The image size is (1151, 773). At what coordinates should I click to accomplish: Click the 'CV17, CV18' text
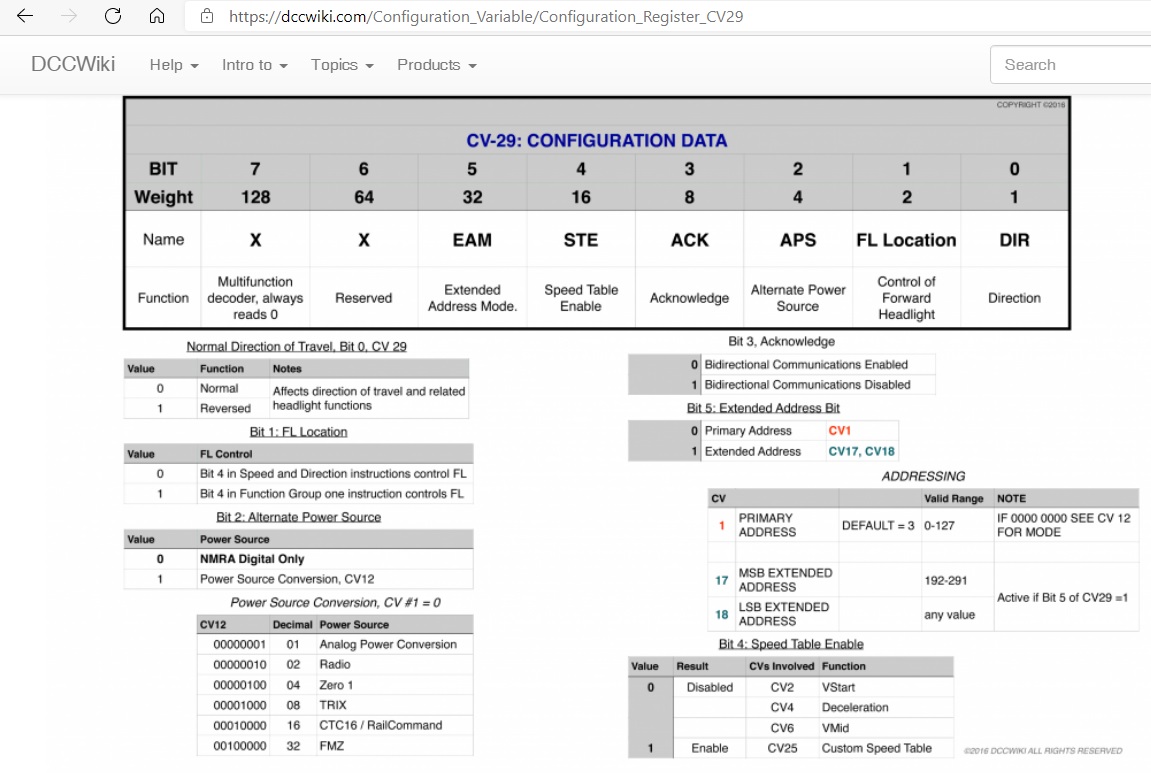coord(861,451)
